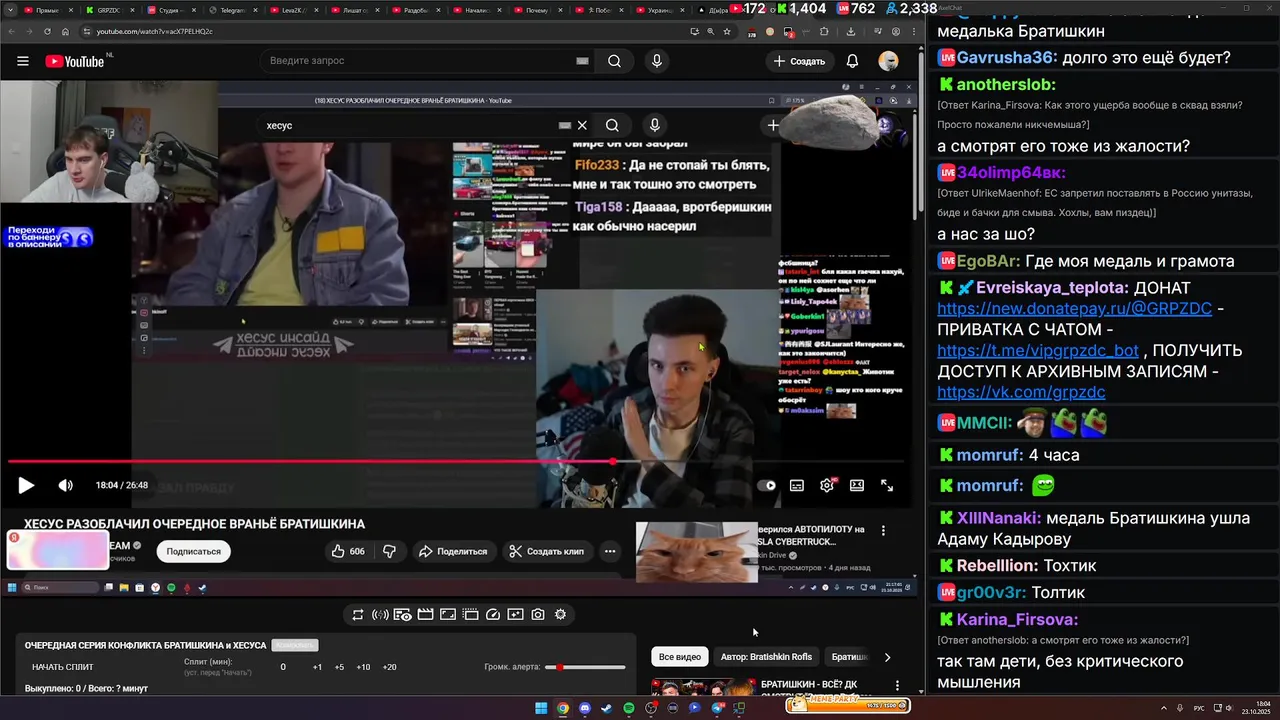The image size is (1280, 720).
Task: Switch to the Студия browser tab
Action: tap(170, 10)
